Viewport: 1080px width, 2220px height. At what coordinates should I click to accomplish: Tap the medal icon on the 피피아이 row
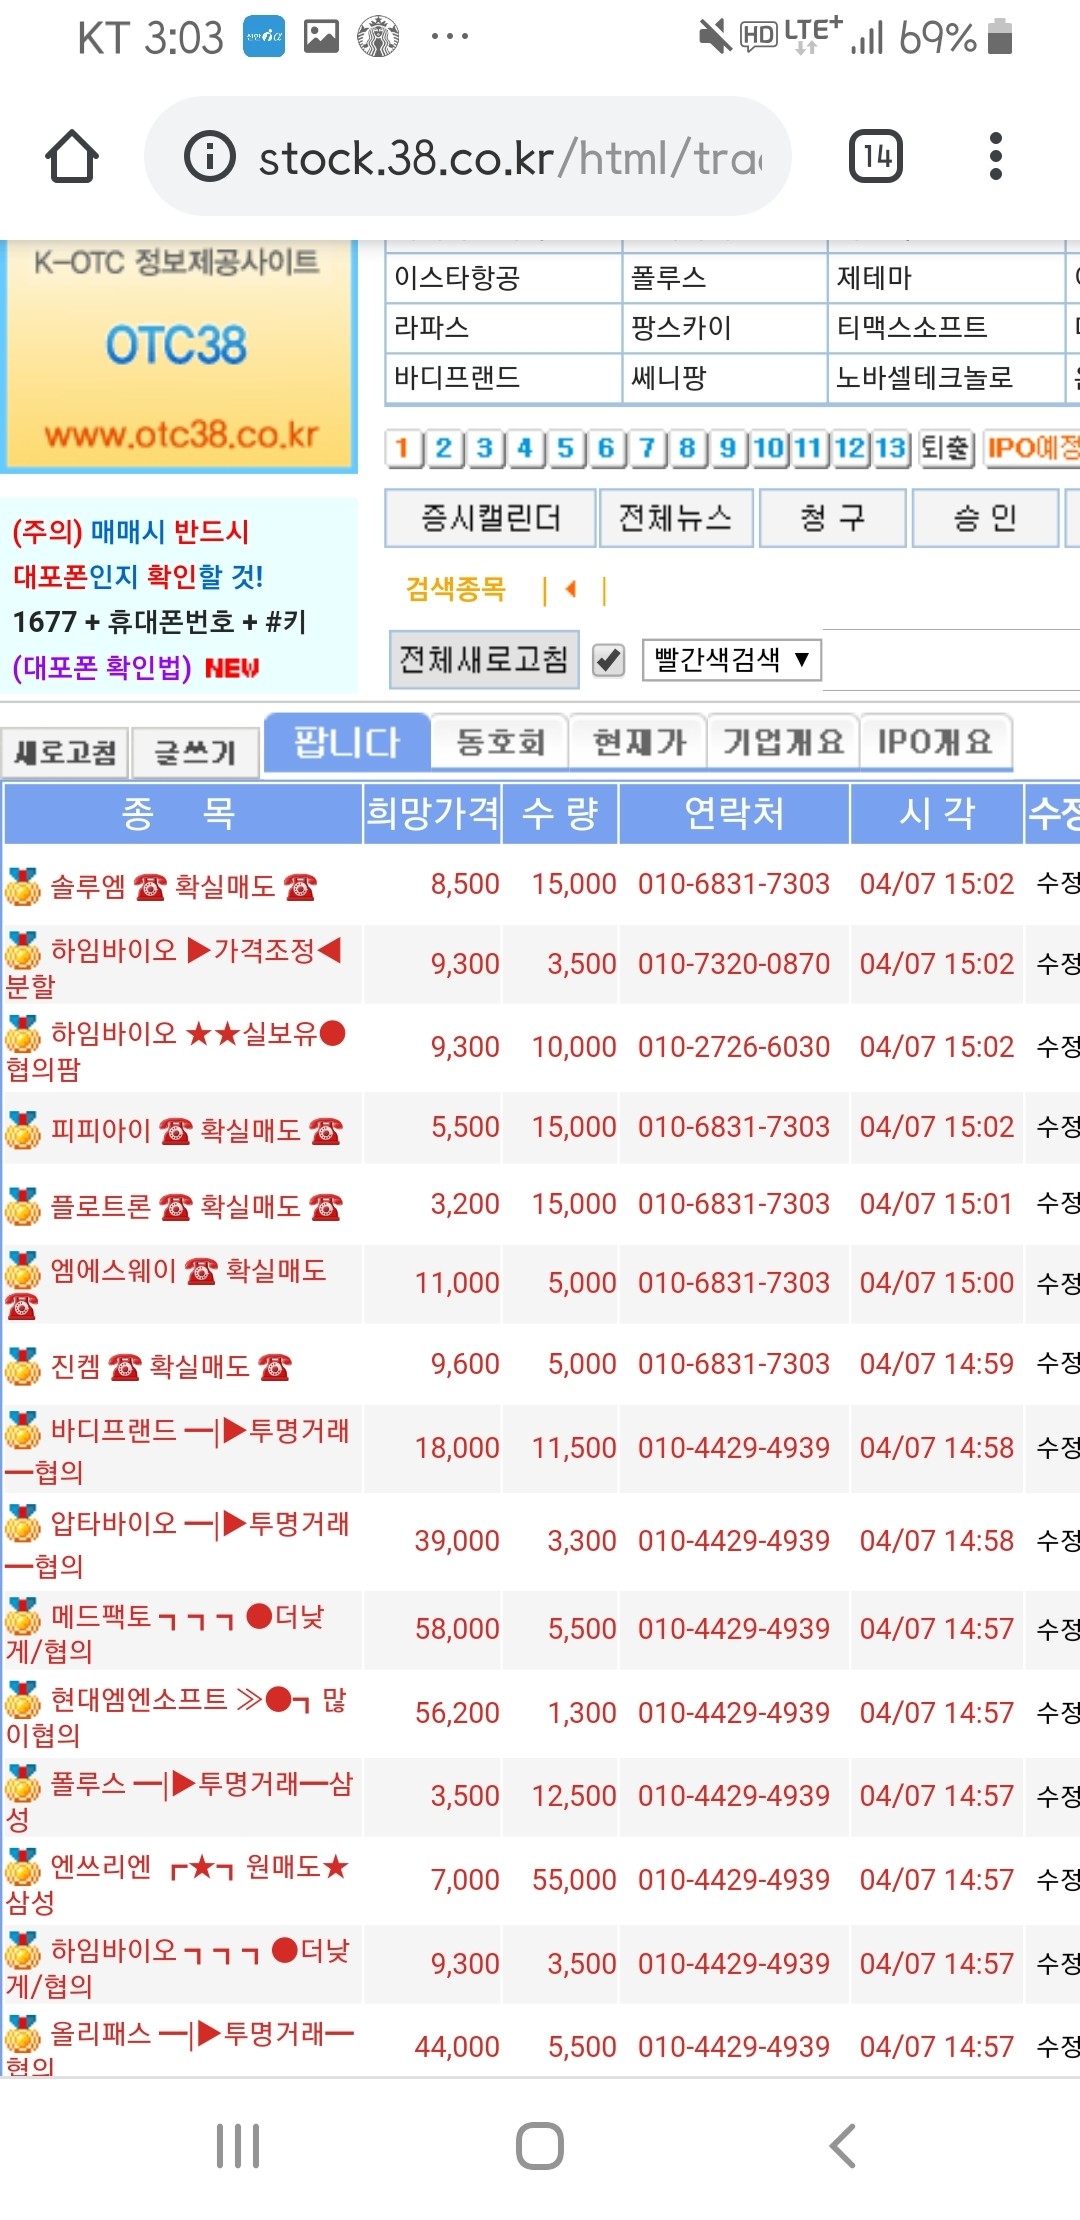22,1130
